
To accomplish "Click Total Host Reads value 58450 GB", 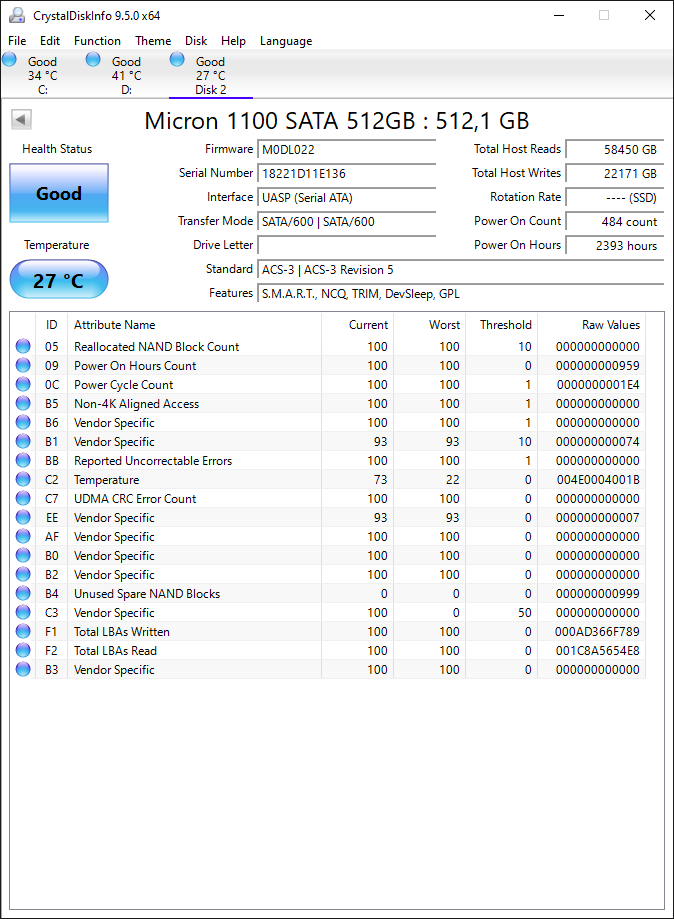I will pyautogui.click(x=615, y=149).
